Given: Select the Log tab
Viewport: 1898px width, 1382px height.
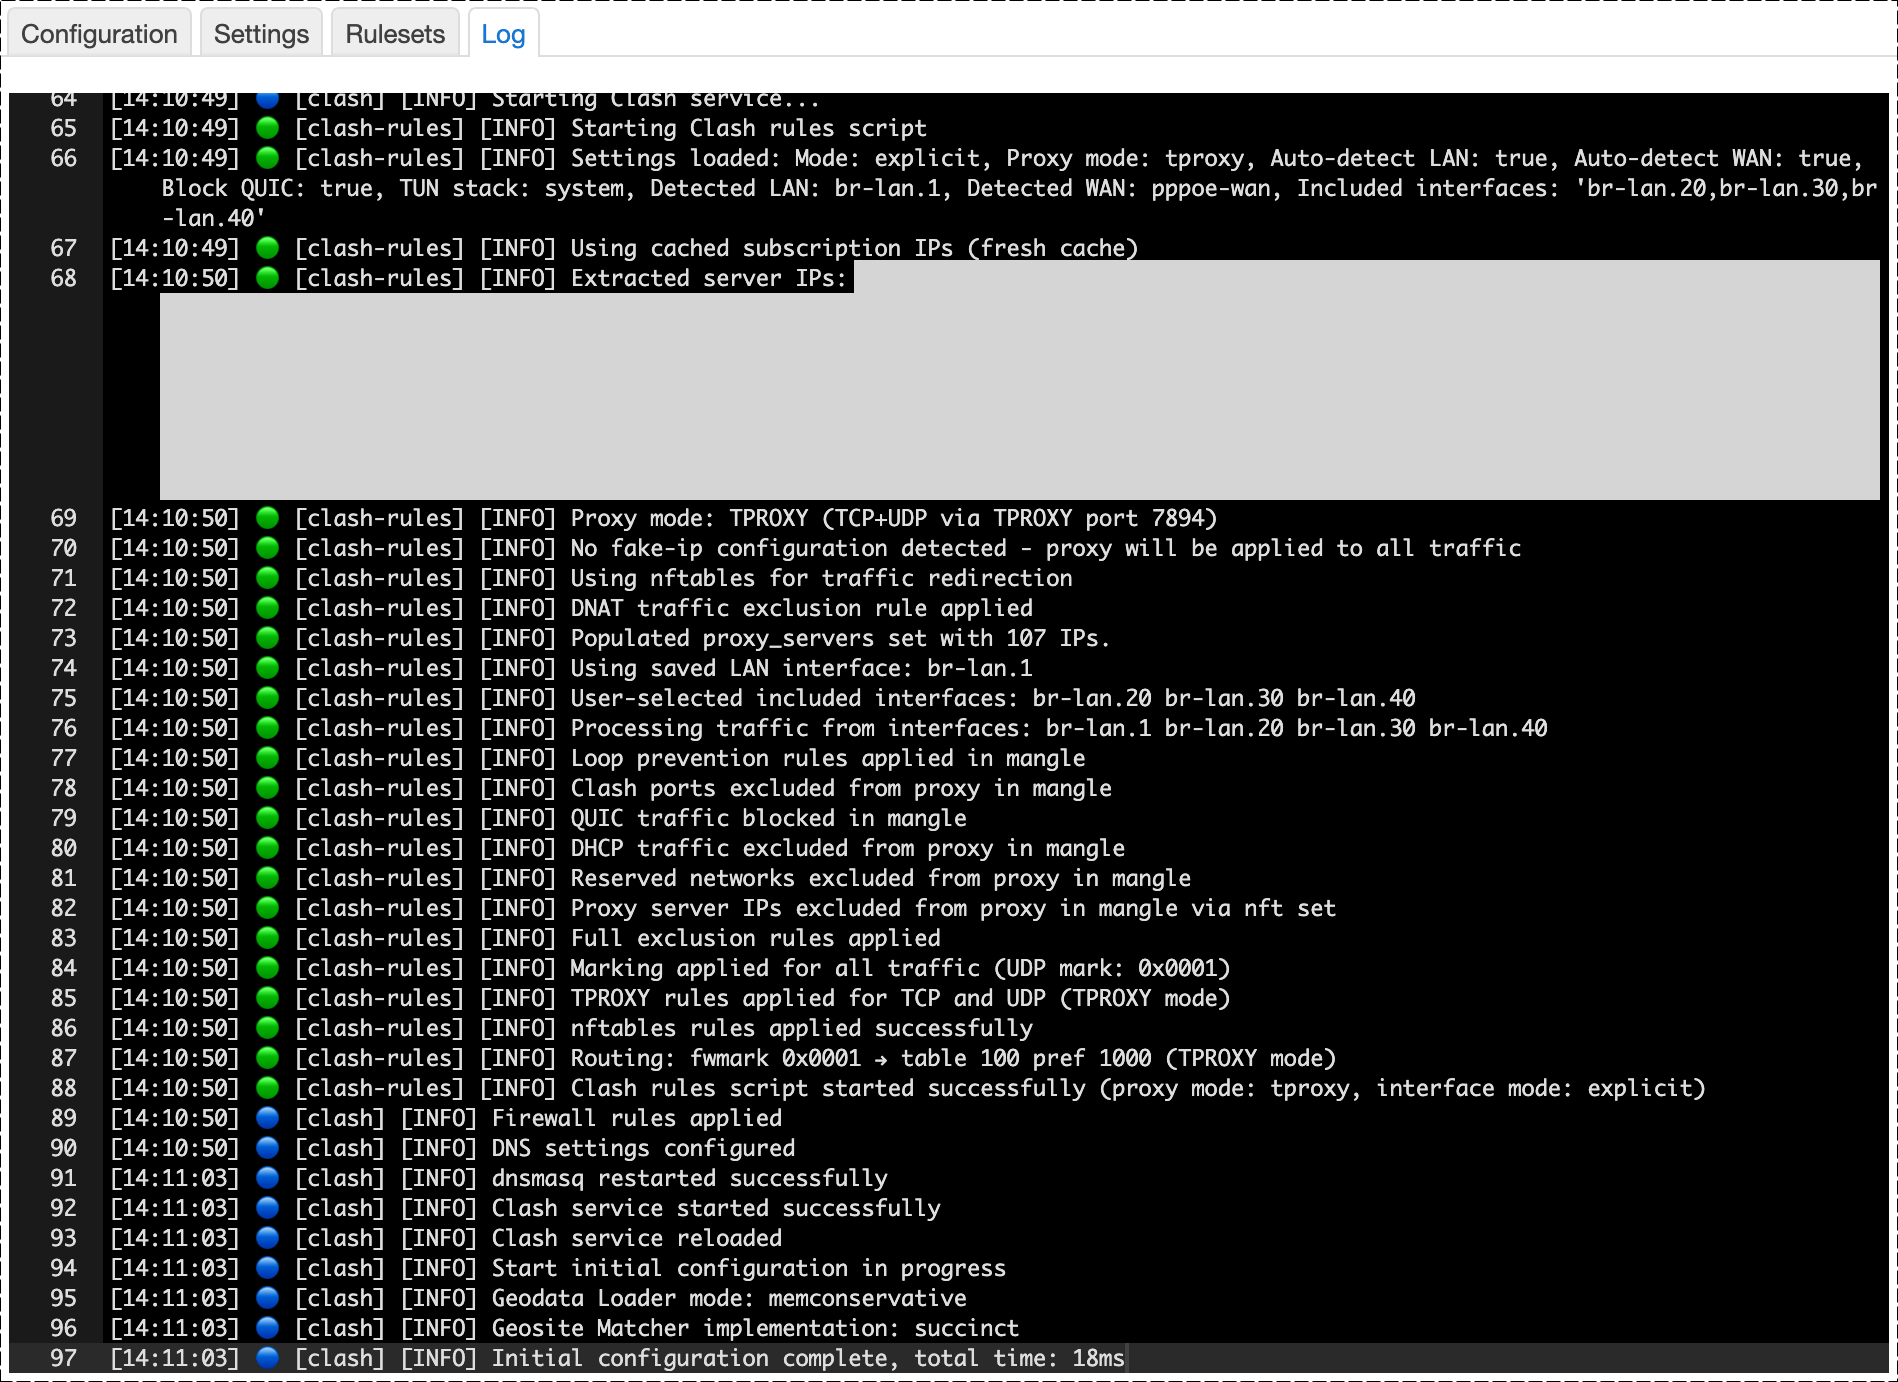Looking at the screenshot, I should pos(503,34).
